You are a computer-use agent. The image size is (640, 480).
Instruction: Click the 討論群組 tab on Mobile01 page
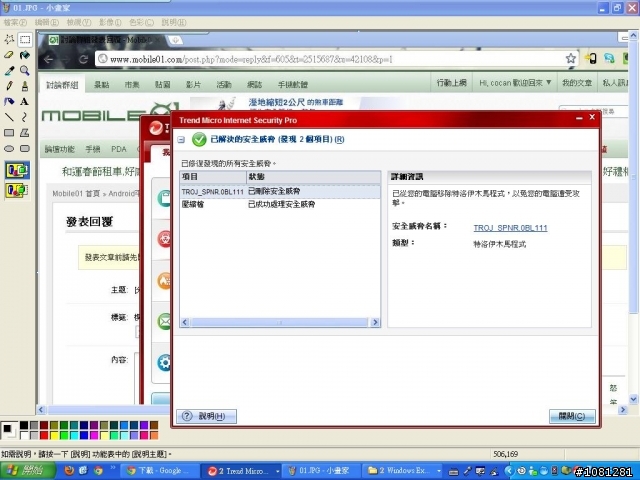62,84
